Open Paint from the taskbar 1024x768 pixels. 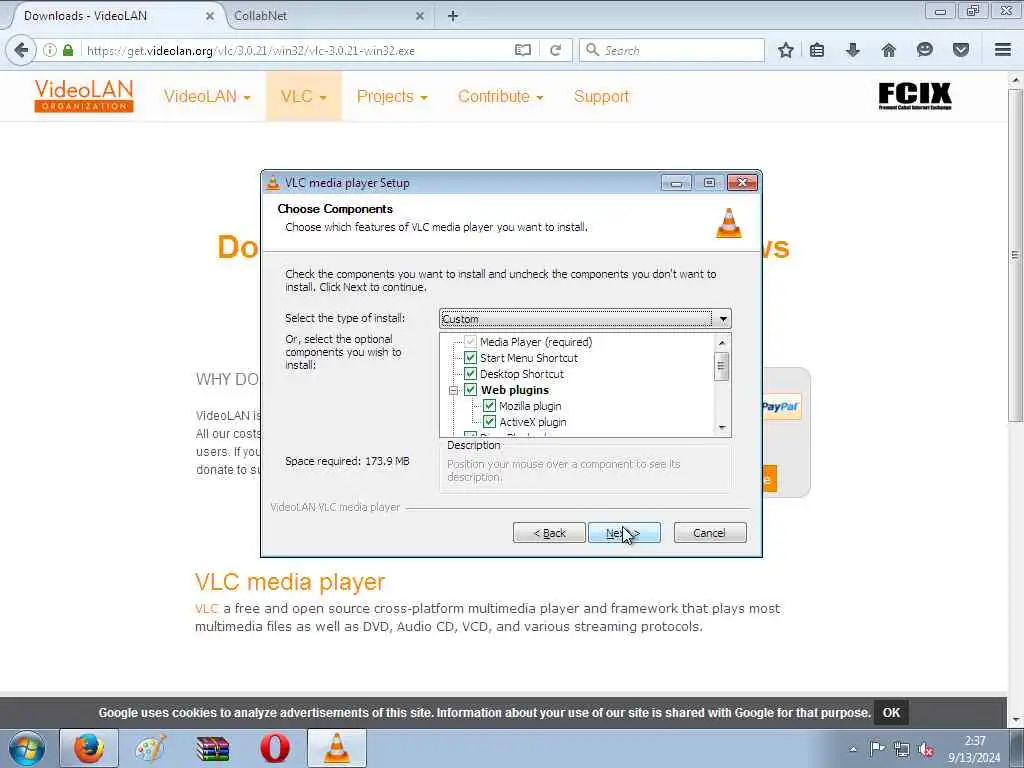(x=151, y=748)
